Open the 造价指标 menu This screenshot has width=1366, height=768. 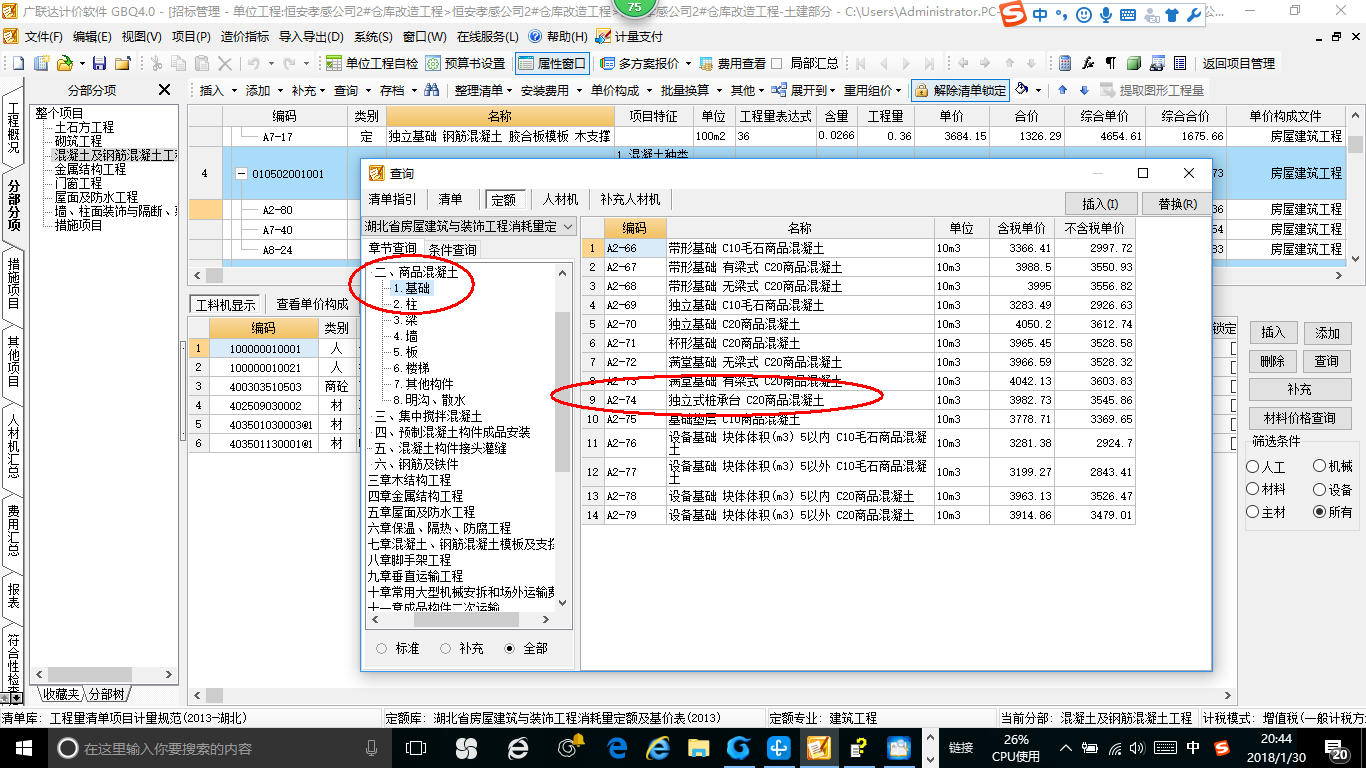244,36
